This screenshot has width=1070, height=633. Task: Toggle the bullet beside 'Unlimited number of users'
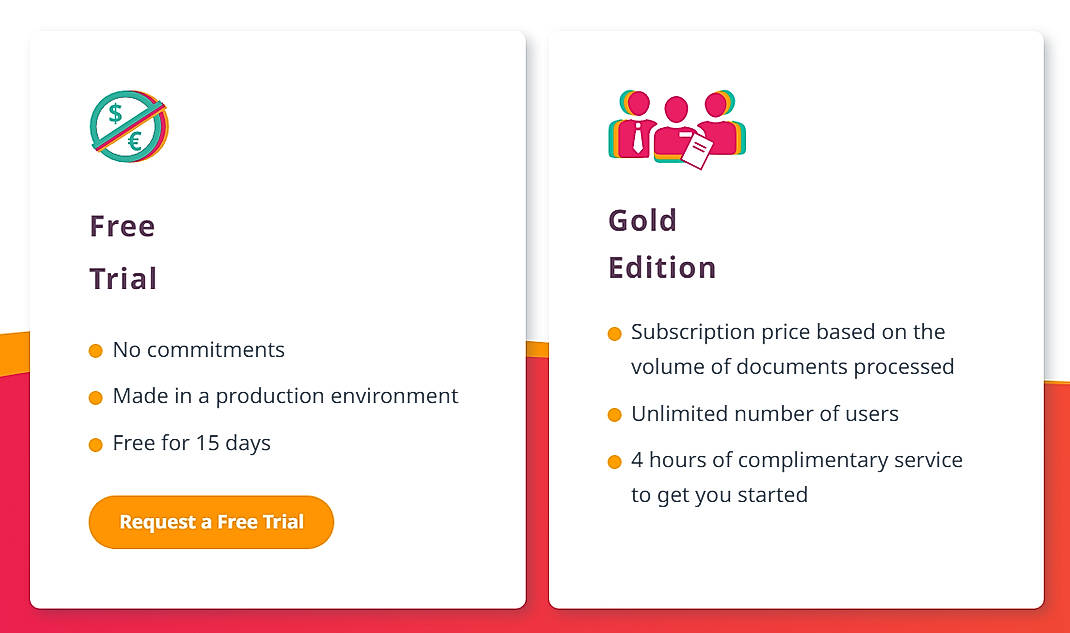(x=614, y=414)
